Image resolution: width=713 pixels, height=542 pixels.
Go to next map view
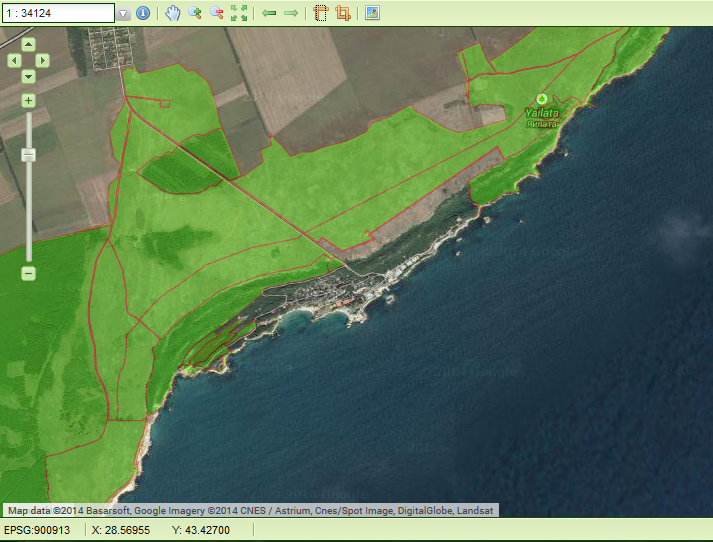291,13
